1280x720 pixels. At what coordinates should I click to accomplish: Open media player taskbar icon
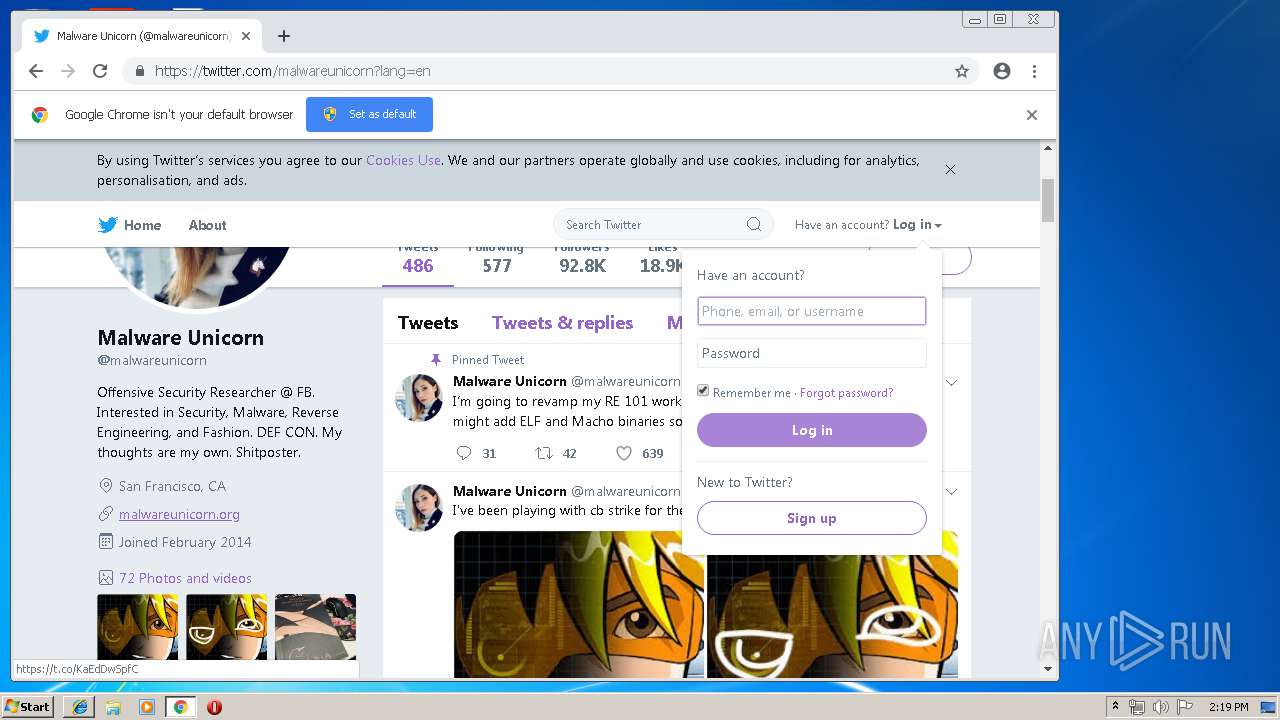(x=147, y=707)
